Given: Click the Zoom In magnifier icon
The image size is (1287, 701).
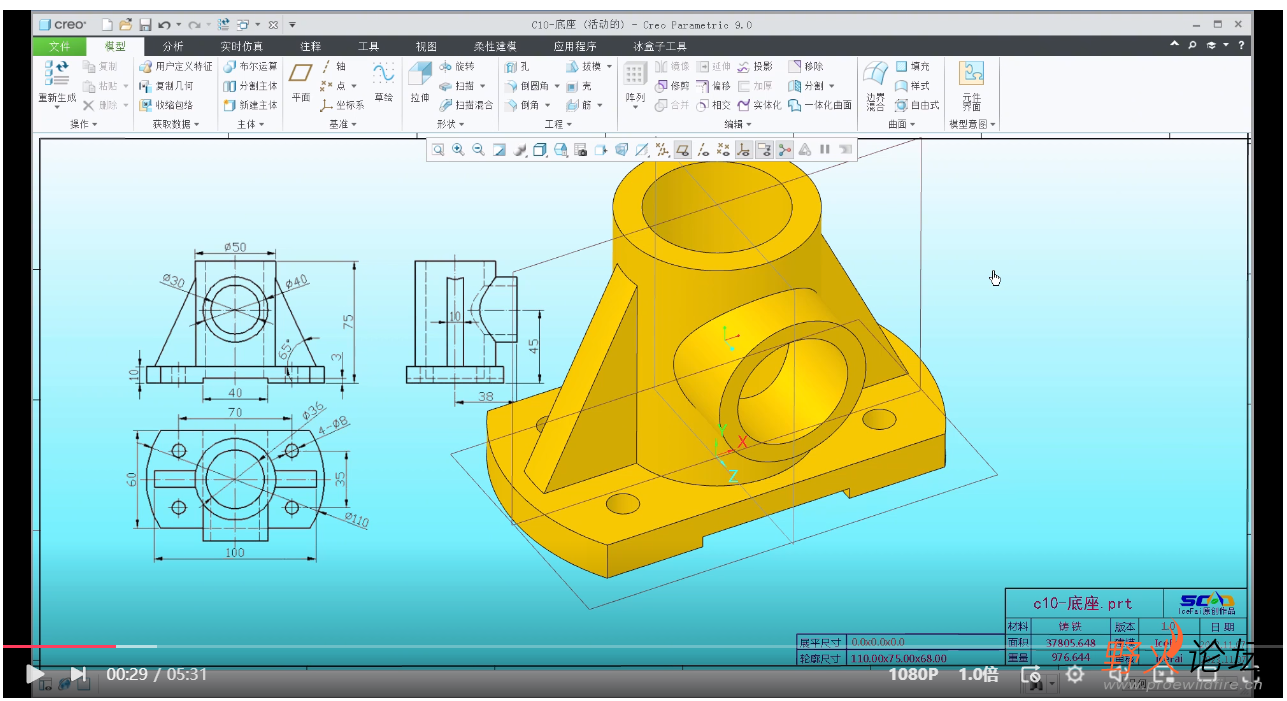Looking at the screenshot, I should (x=458, y=150).
